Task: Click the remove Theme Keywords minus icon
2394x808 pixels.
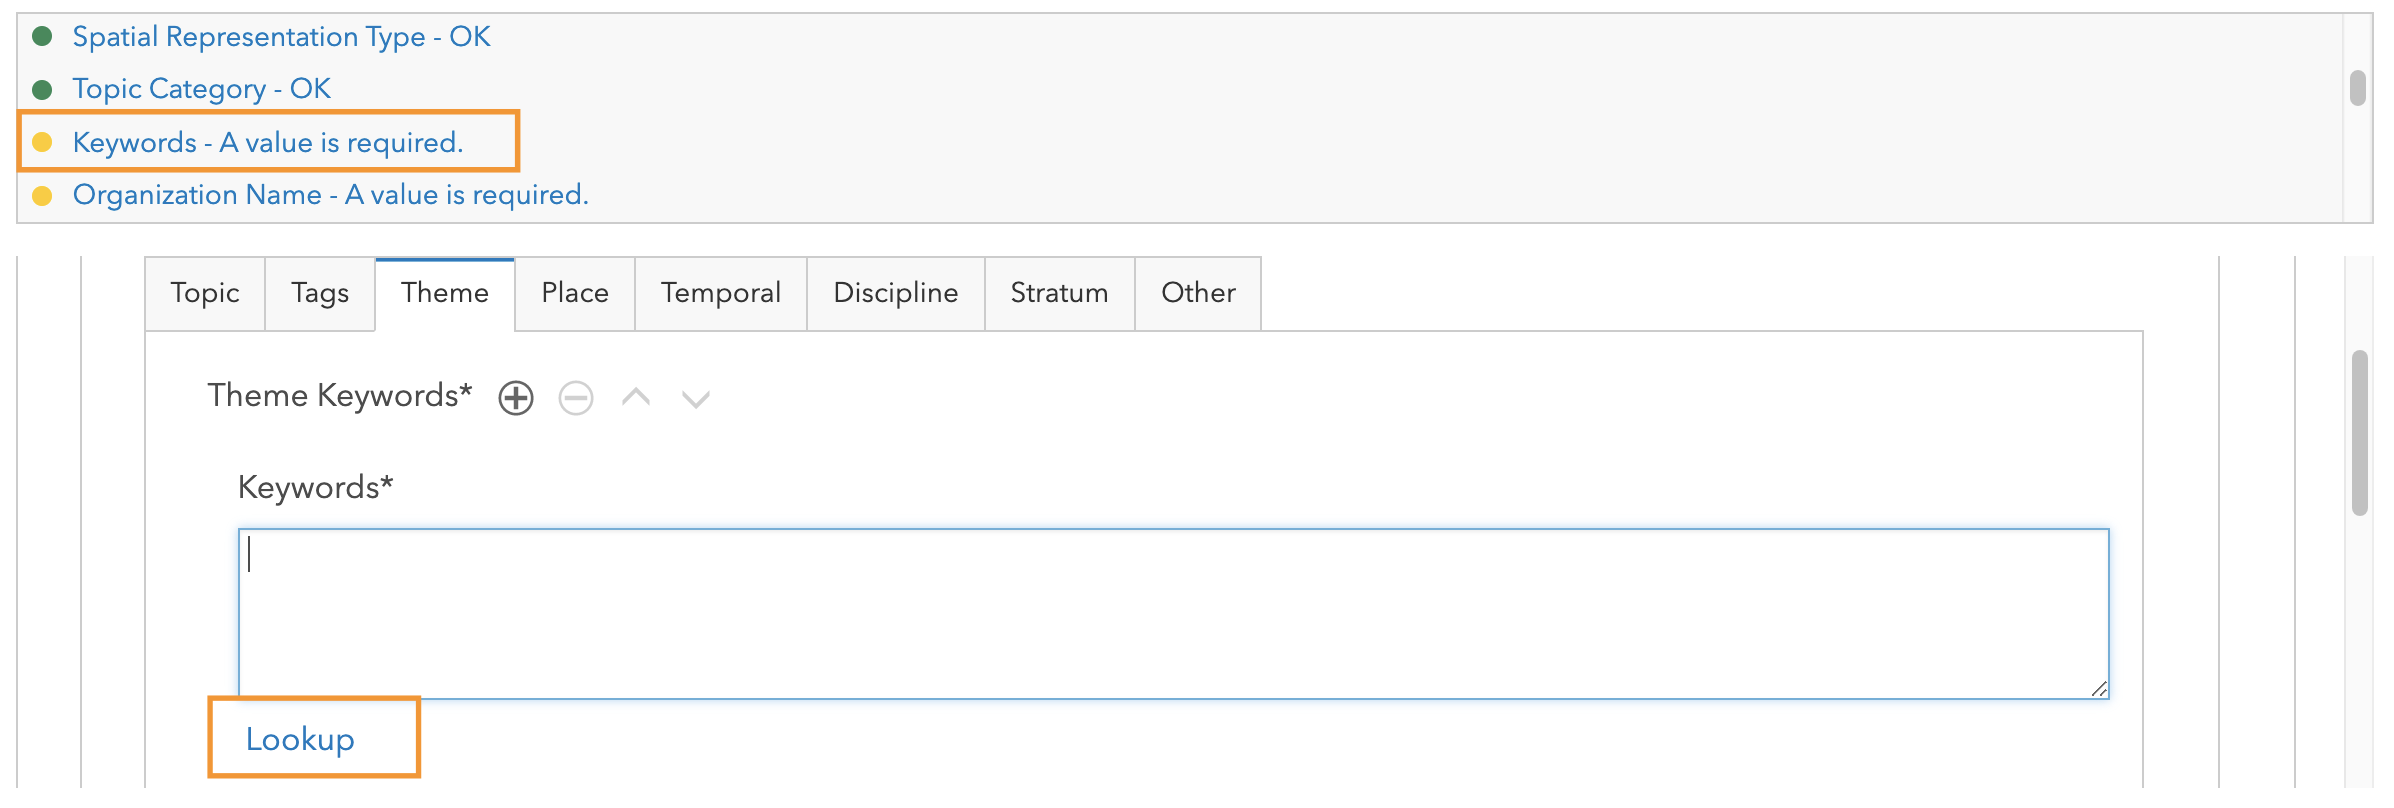Action: (576, 398)
